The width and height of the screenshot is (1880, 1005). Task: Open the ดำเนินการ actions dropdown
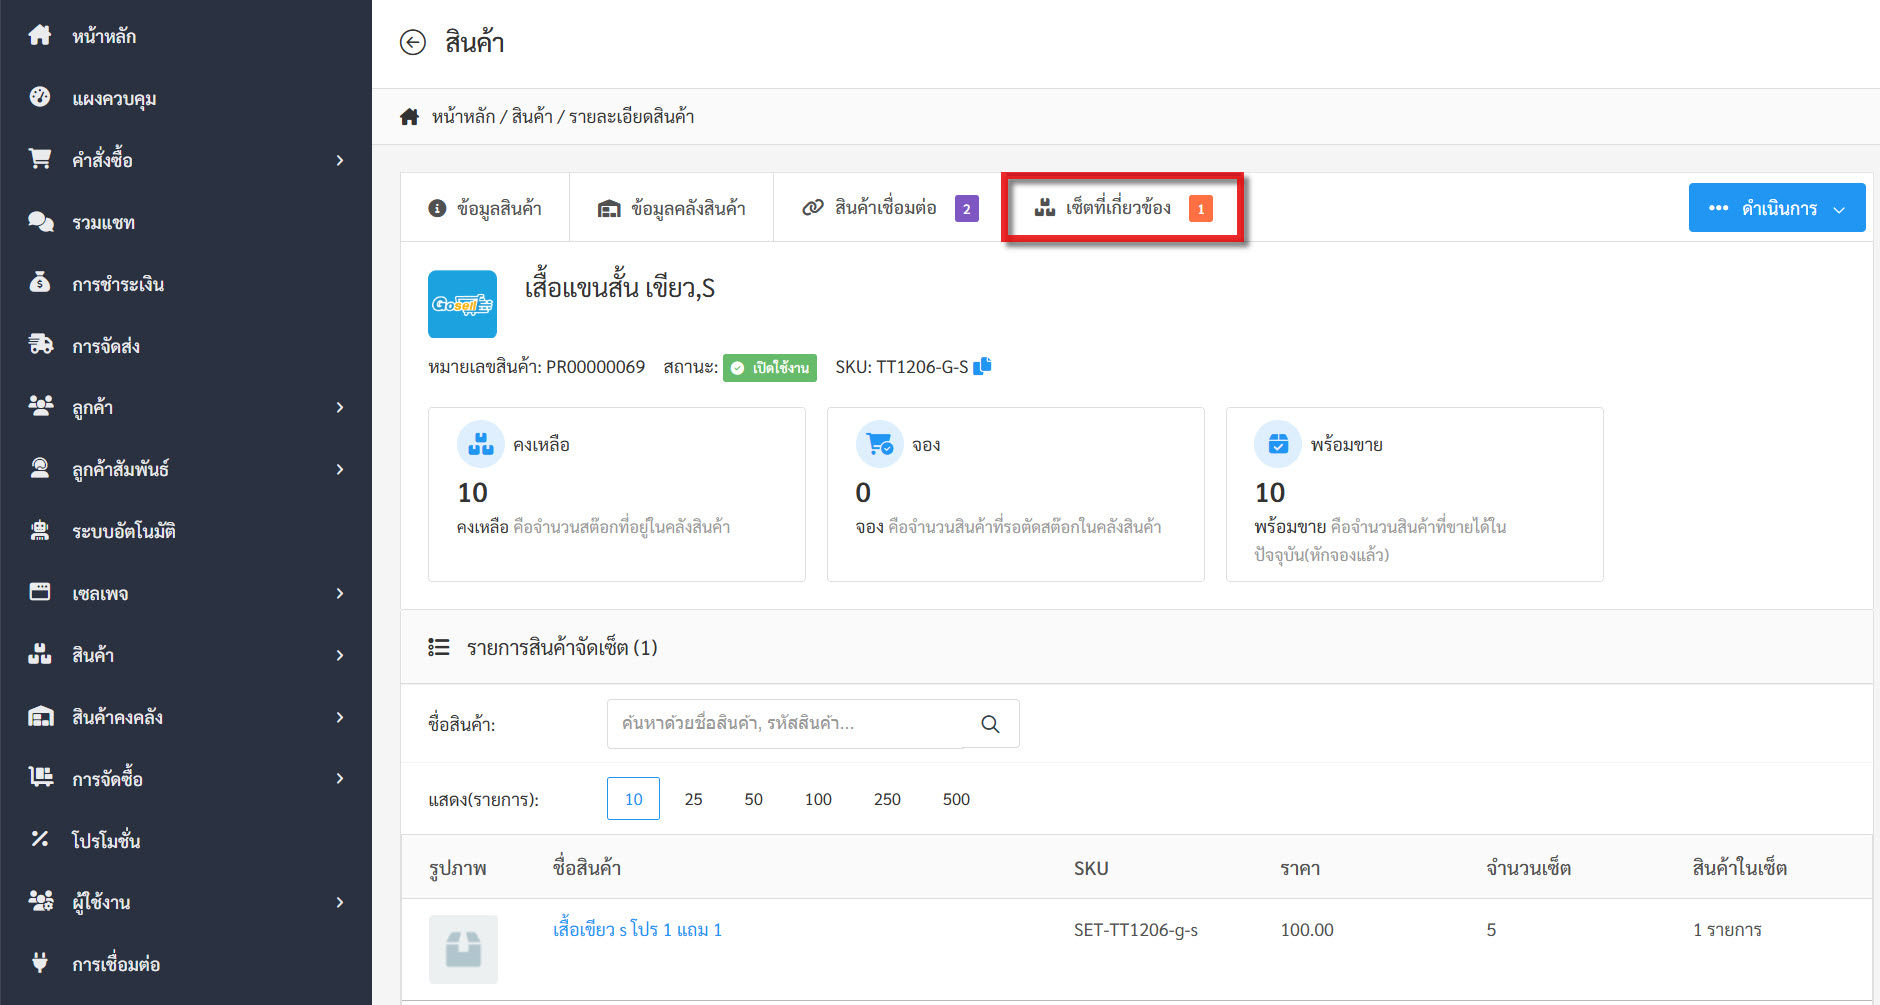point(1776,208)
